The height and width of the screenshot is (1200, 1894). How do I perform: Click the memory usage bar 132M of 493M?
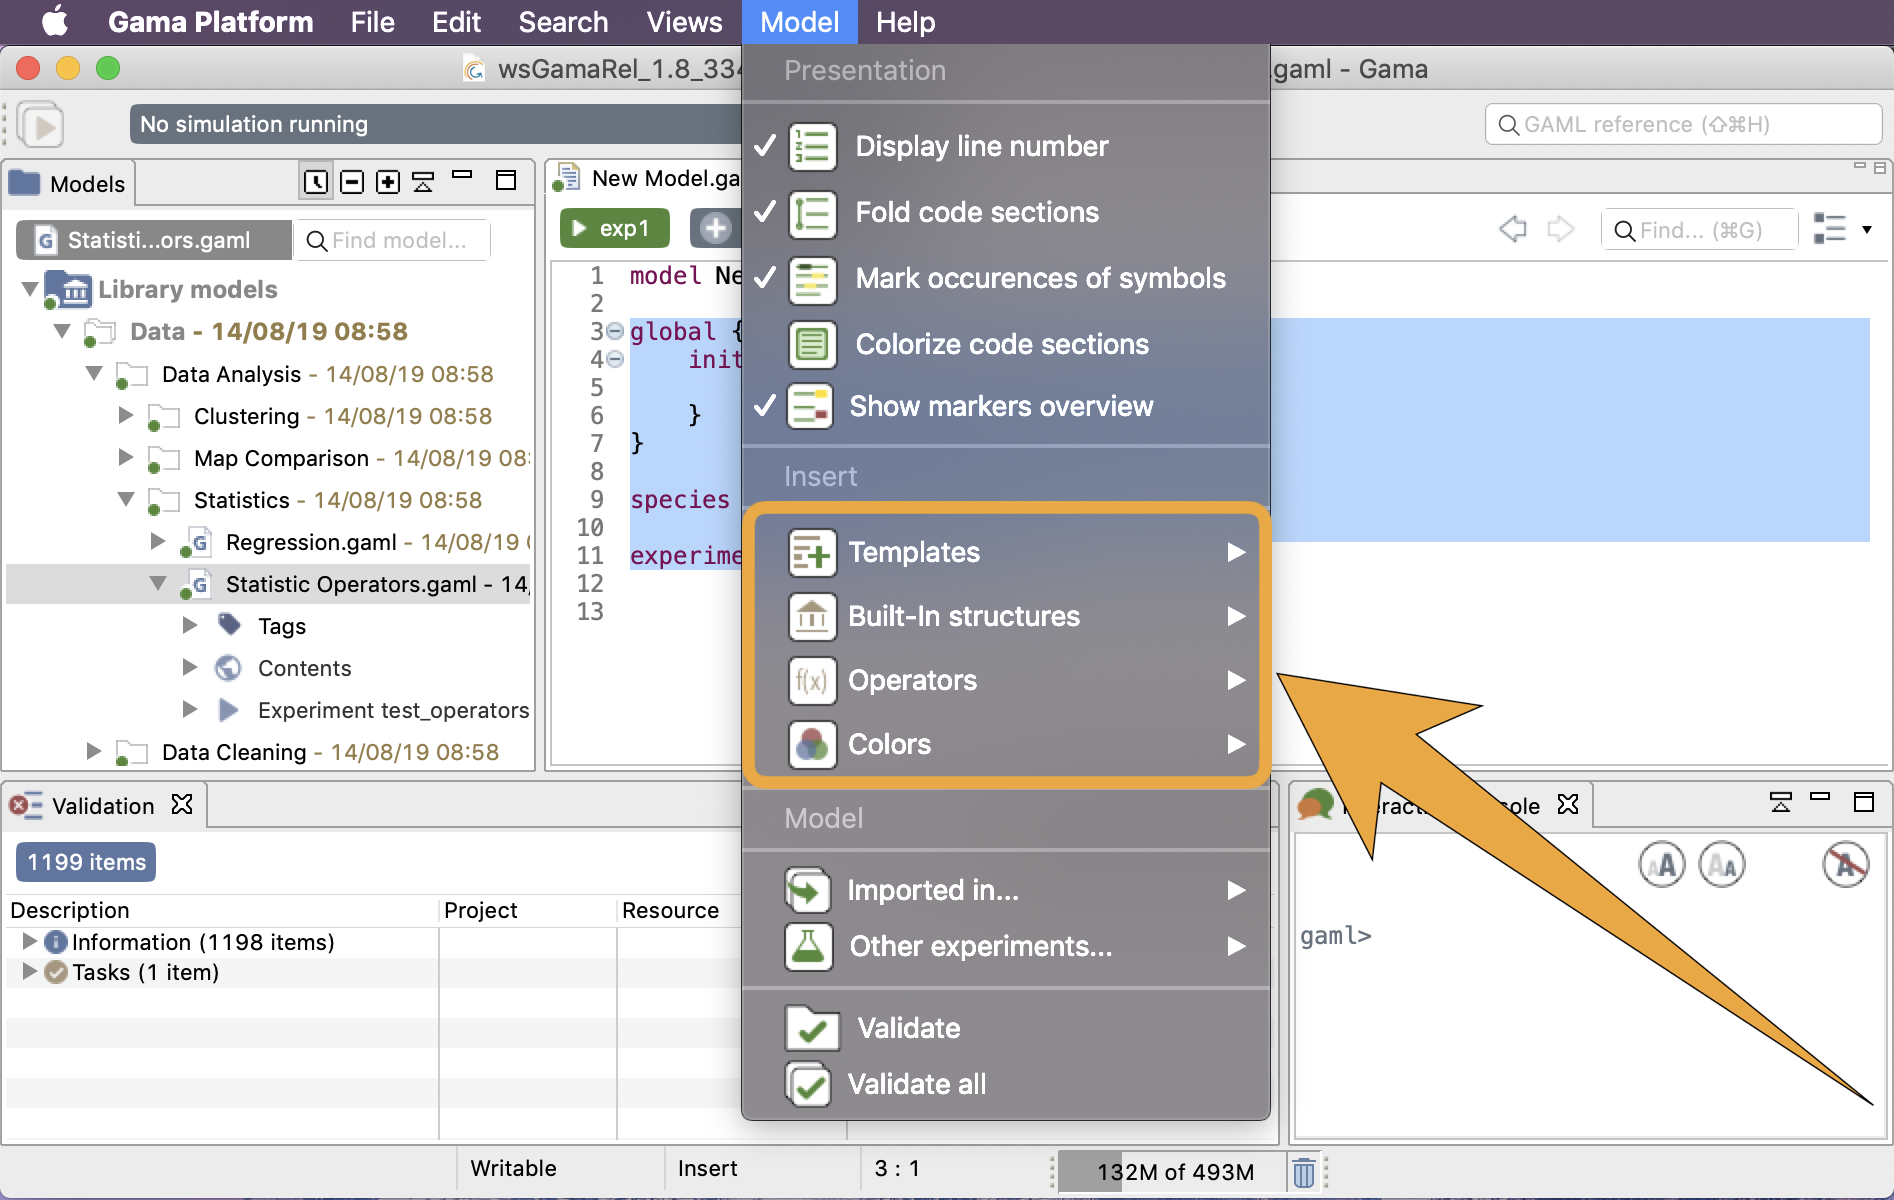(x=1174, y=1172)
